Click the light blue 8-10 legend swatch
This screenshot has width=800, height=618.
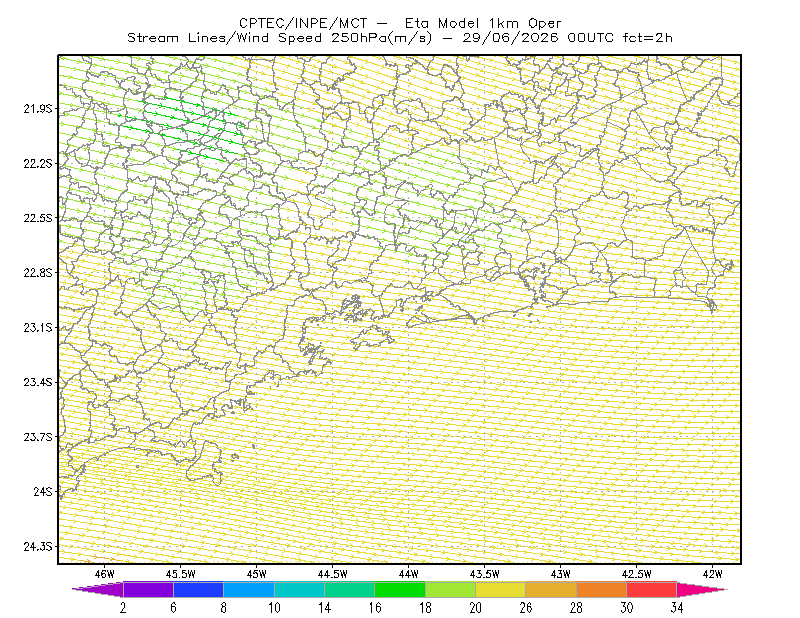(249, 589)
